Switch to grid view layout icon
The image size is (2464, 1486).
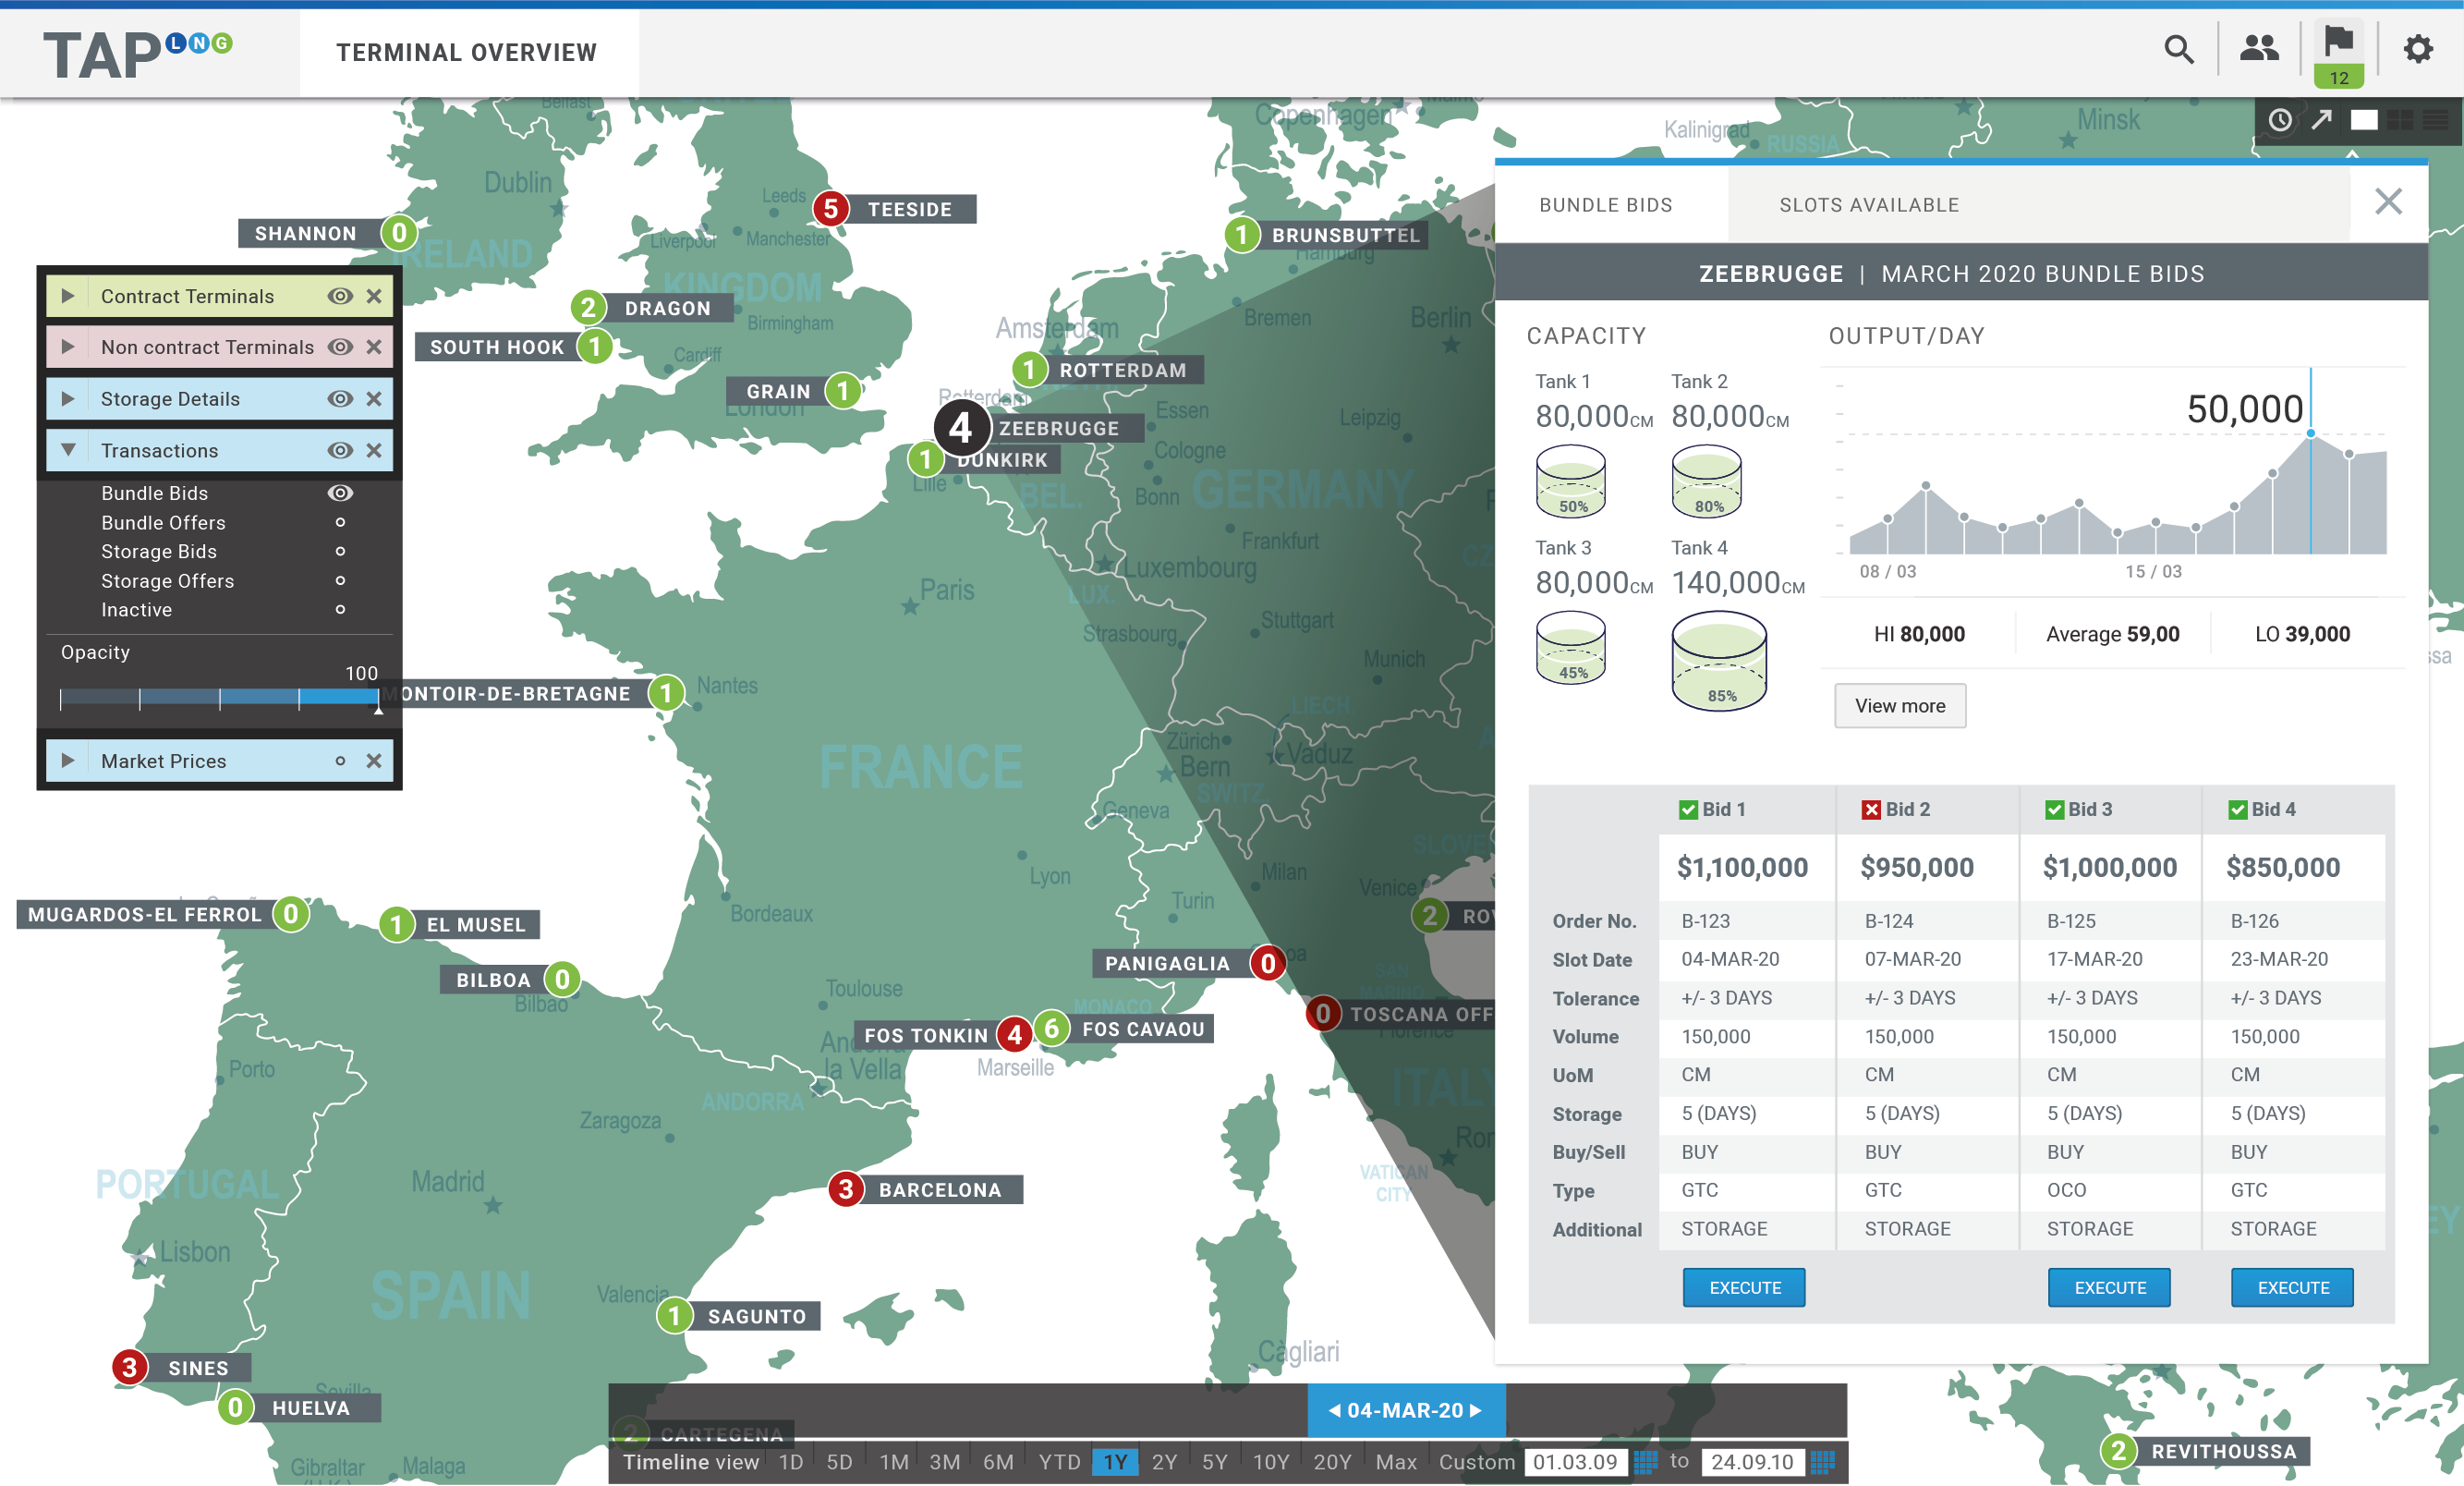tap(2399, 120)
